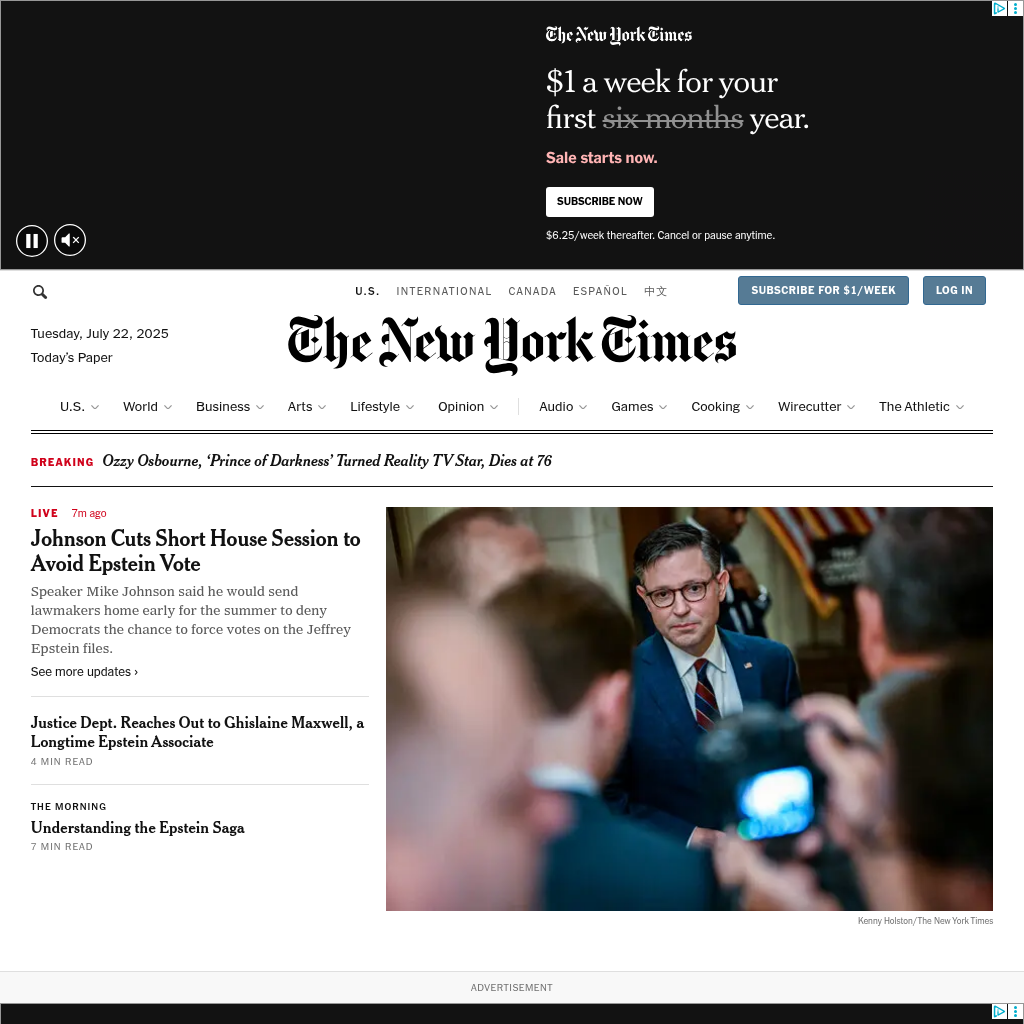1024x1024 pixels.
Task: Switch to the International edition
Action: click(x=443, y=291)
